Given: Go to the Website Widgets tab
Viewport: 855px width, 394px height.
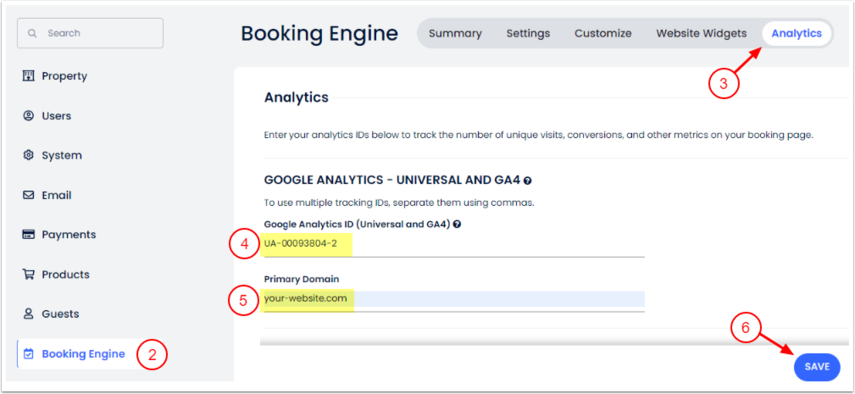Looking at the screenshot, I should pyautogui.click(x=701, y=33).
